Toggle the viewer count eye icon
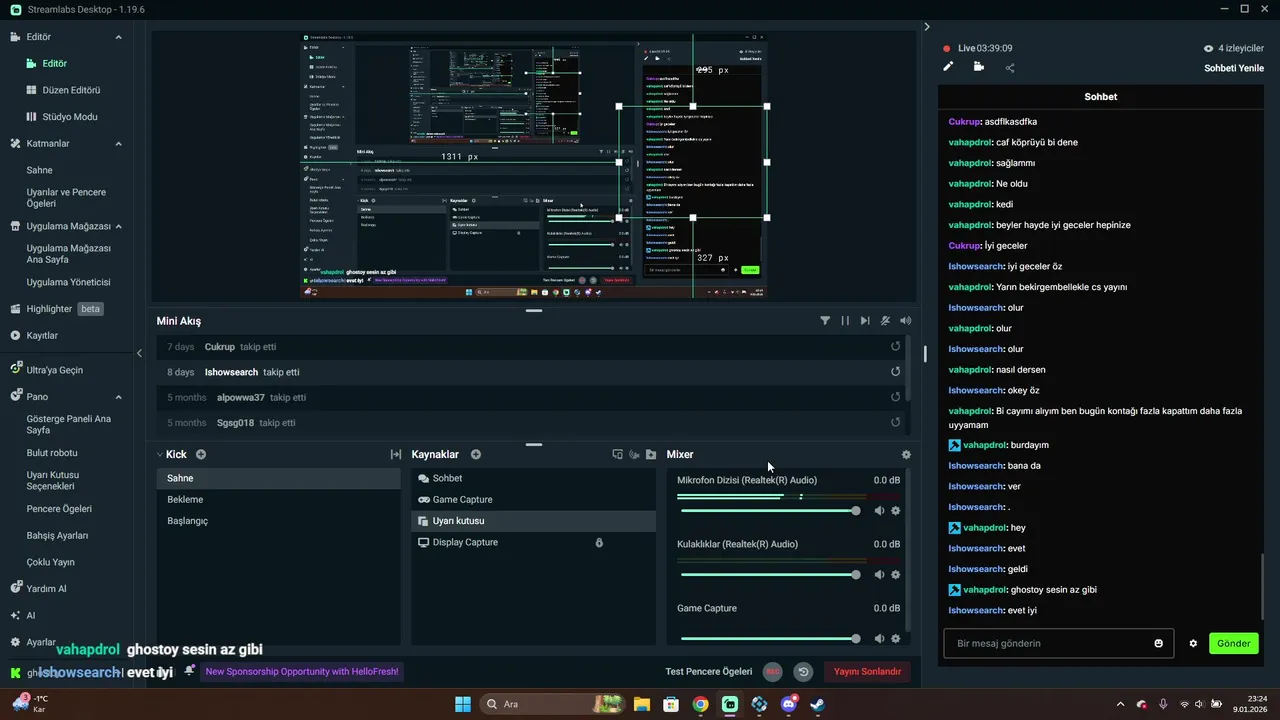Viewport: 1280px width, 720px height. [1208, 48]
